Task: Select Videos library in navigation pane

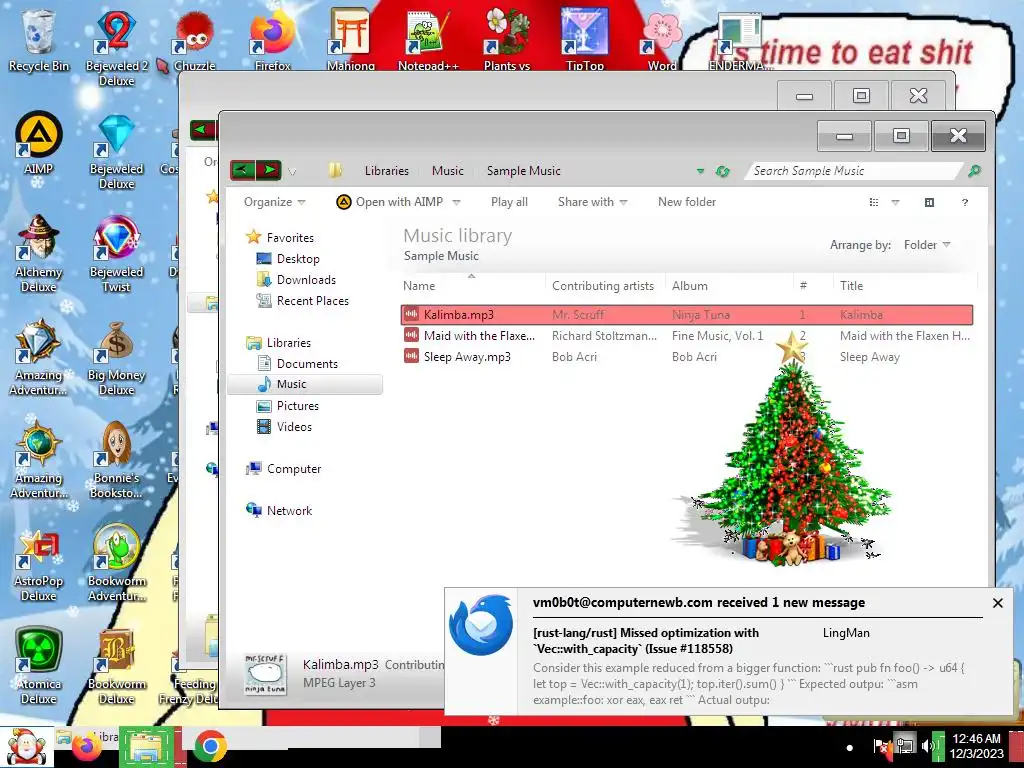Action: point(285,426)
